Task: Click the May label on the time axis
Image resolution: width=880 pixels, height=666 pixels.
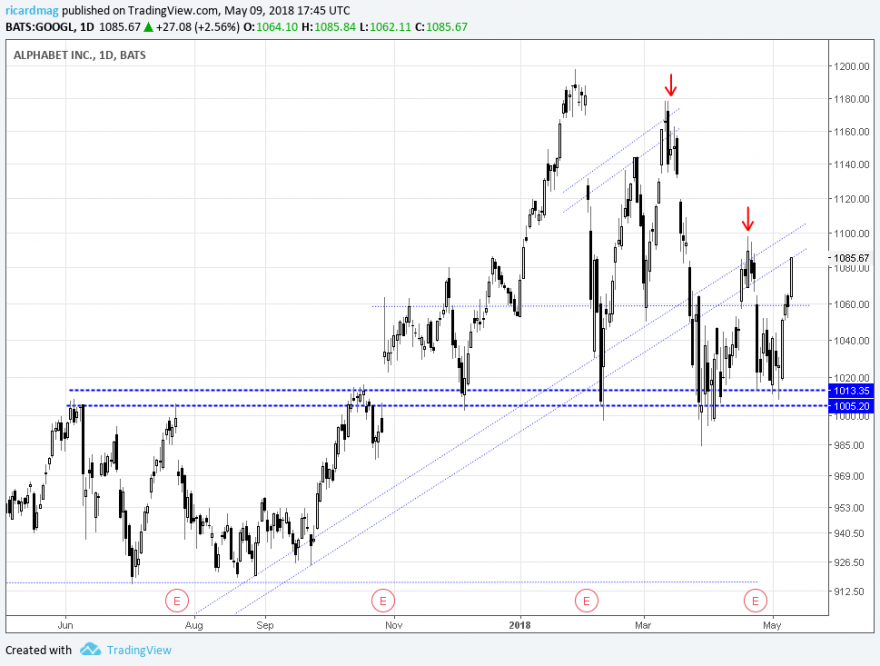Action: (772, 625)
